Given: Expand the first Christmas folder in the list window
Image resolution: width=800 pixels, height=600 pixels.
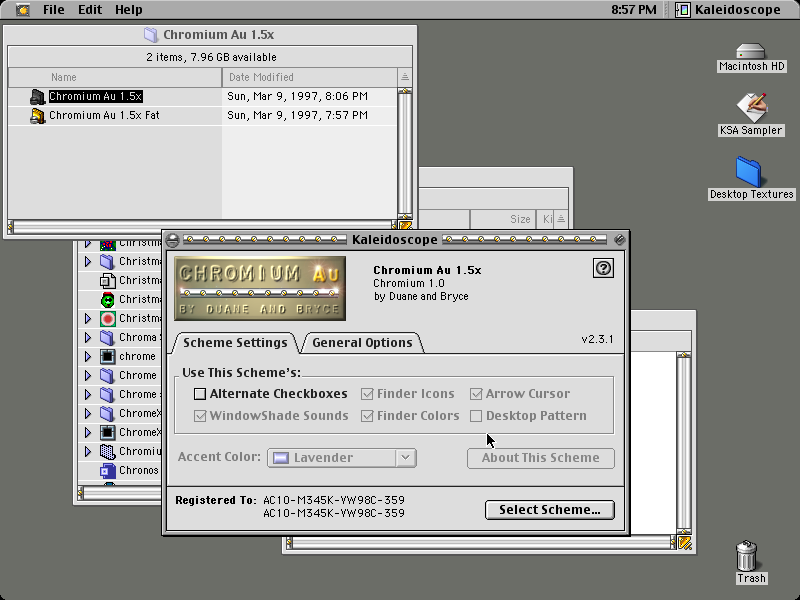Looking at the screenshot, I should pos(88,262).
